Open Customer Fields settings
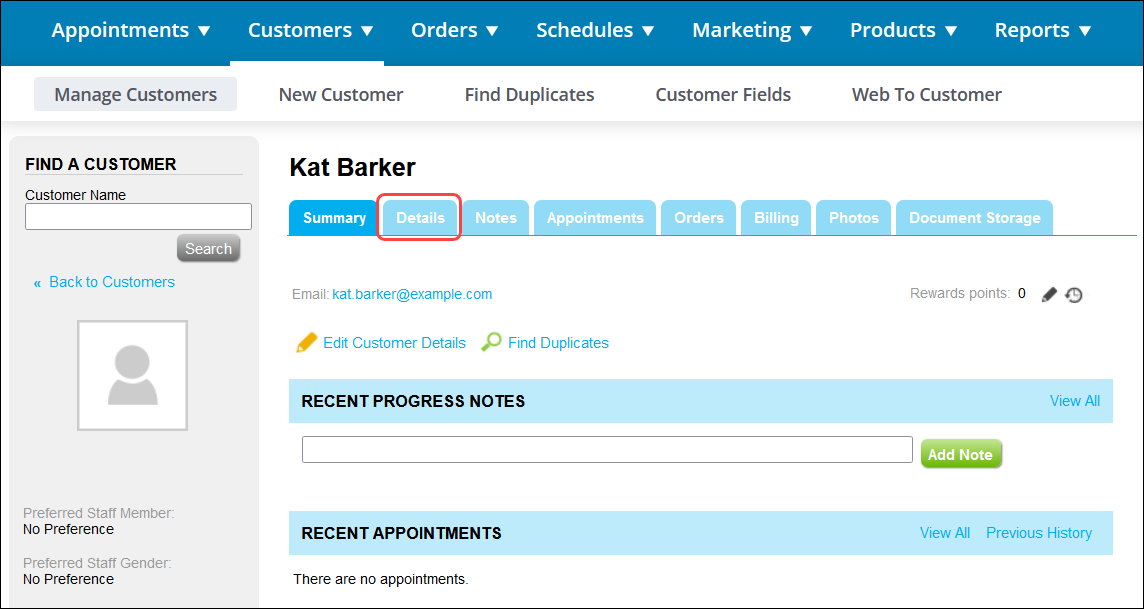Screen dimensions: 1144x609 click(x=723, y=95)
